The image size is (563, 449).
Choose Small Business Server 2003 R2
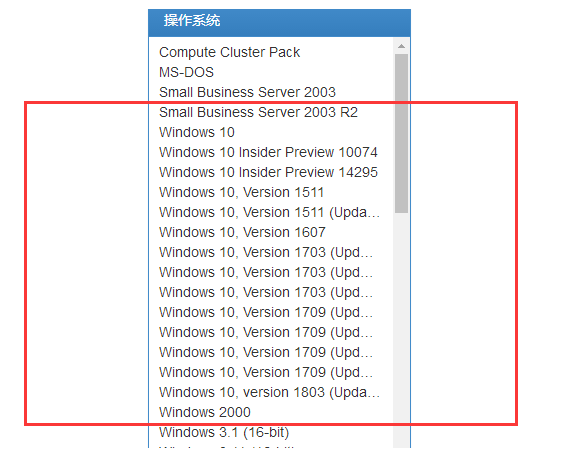coord(259,112)
